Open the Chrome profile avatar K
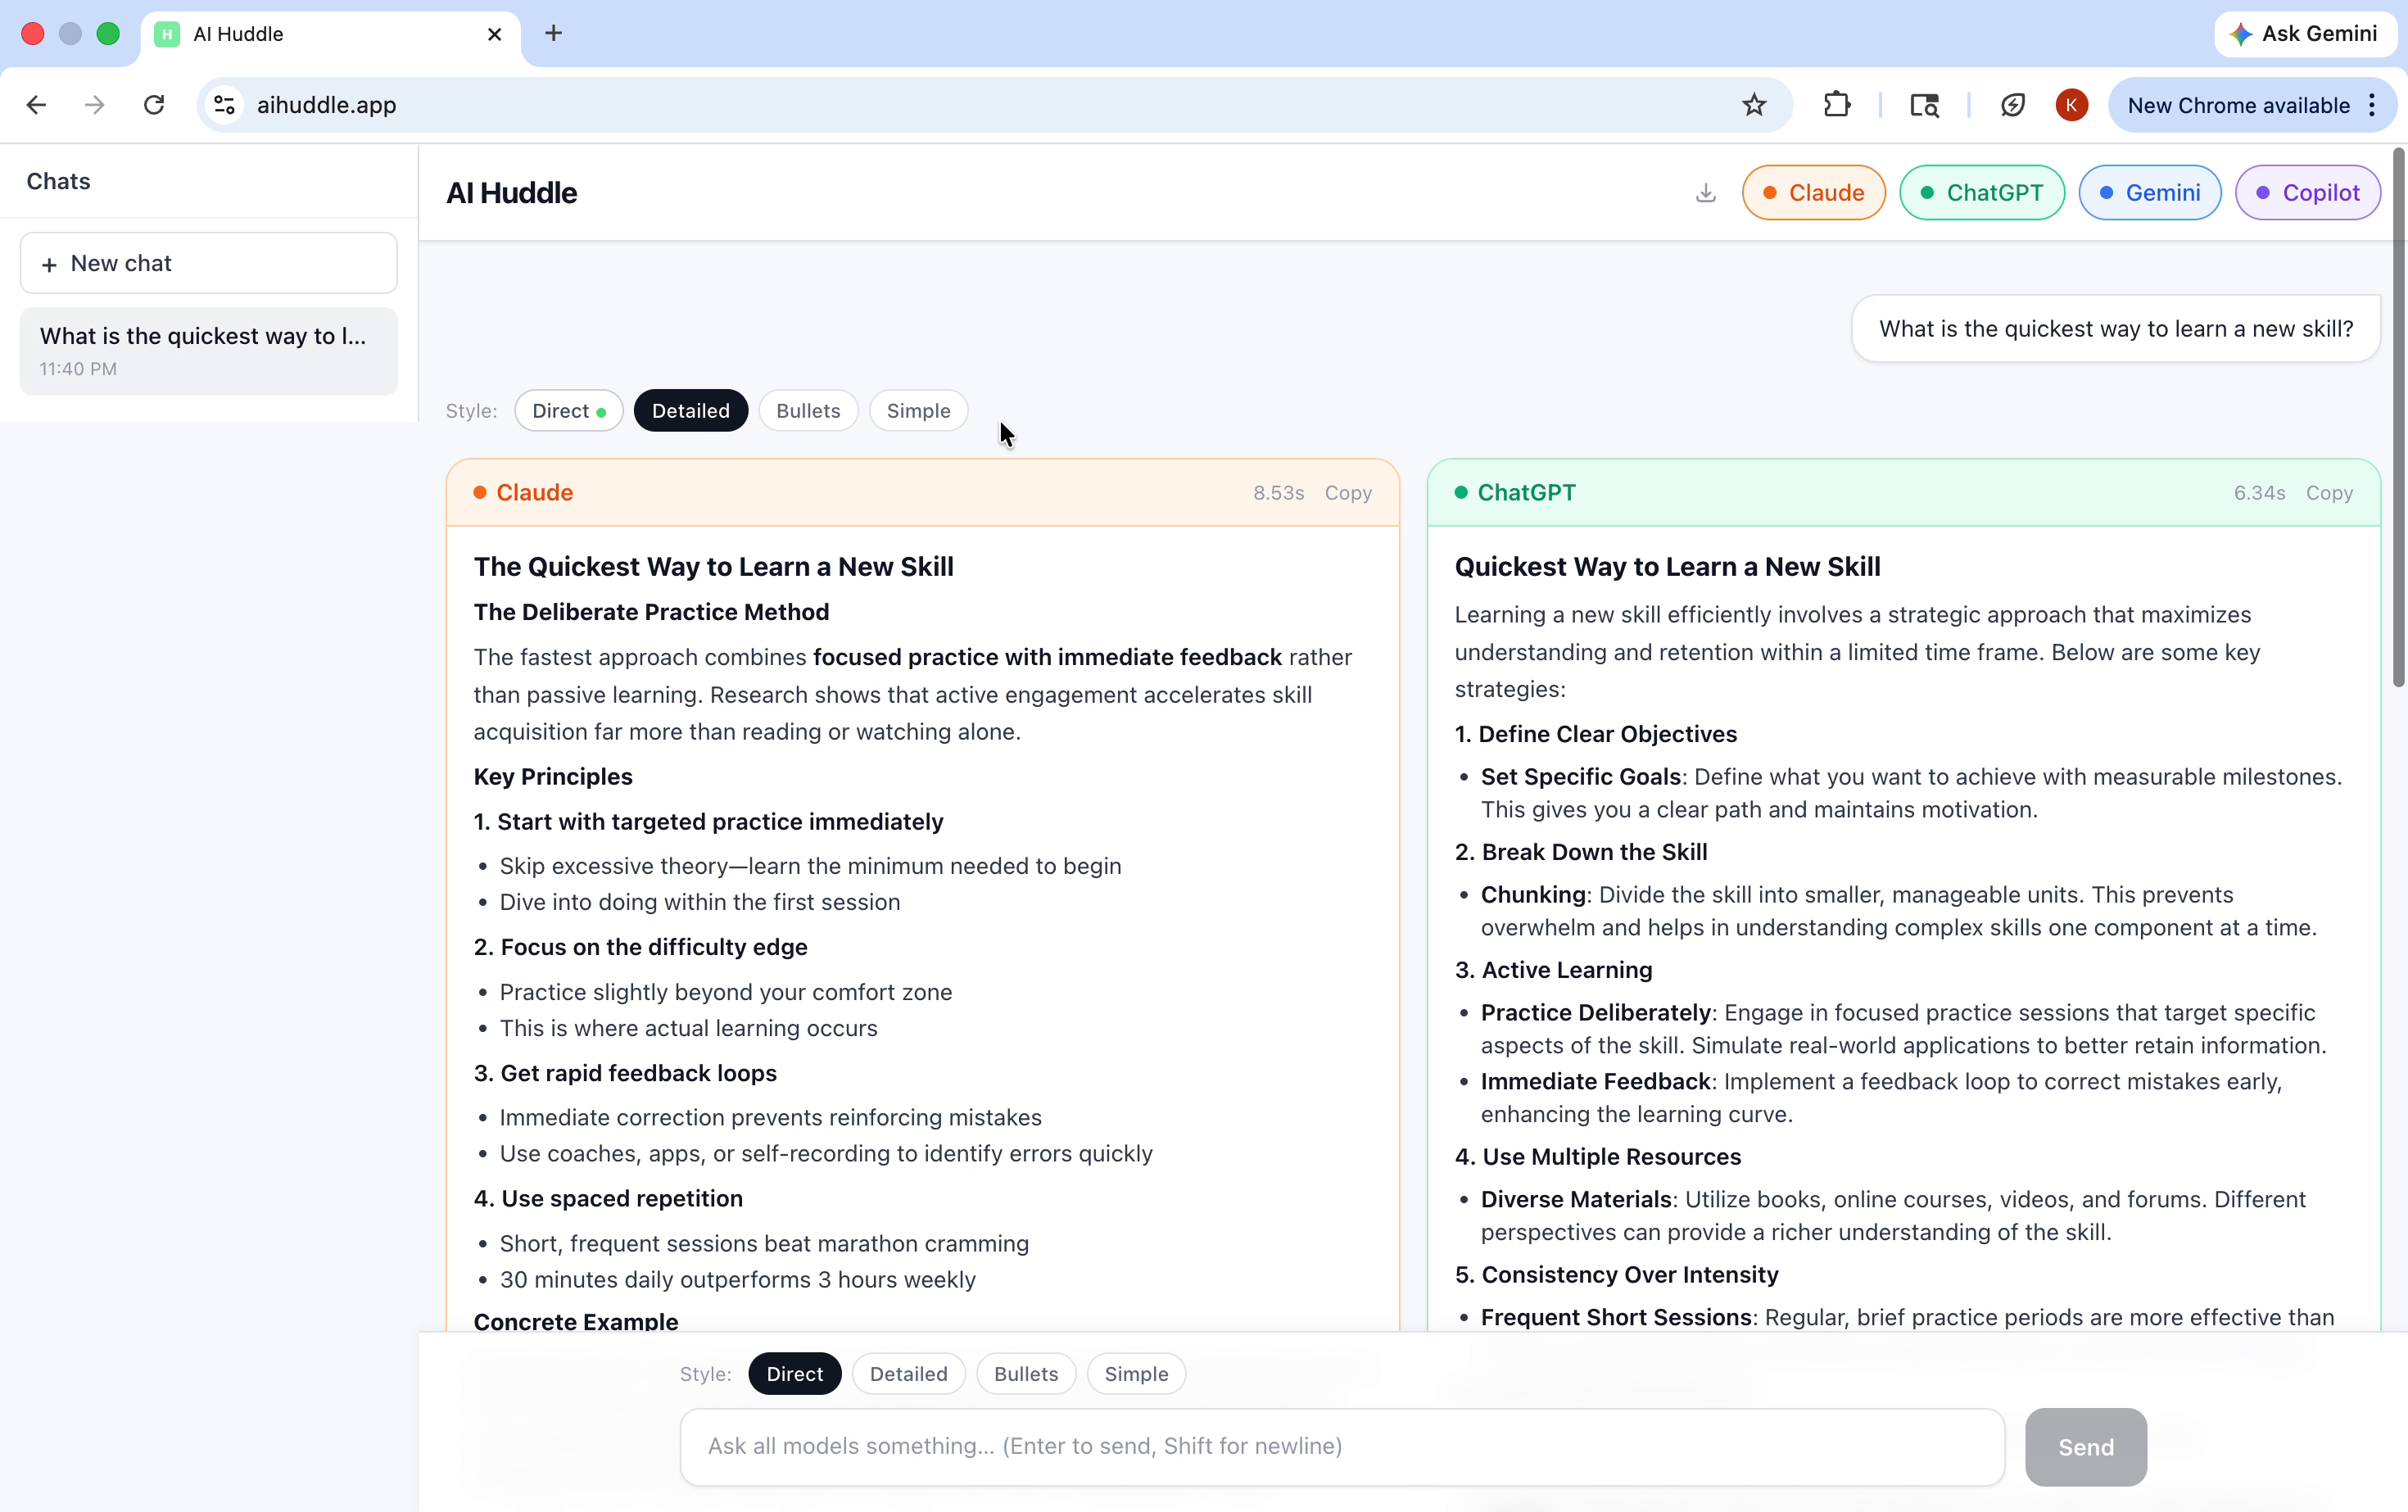 2071,105
